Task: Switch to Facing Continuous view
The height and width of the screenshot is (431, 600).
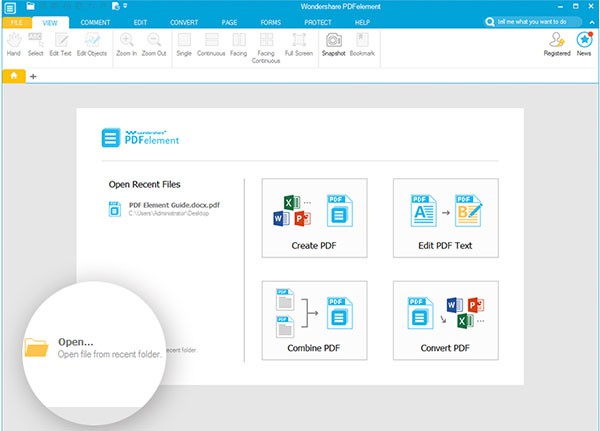Action: 266,48
